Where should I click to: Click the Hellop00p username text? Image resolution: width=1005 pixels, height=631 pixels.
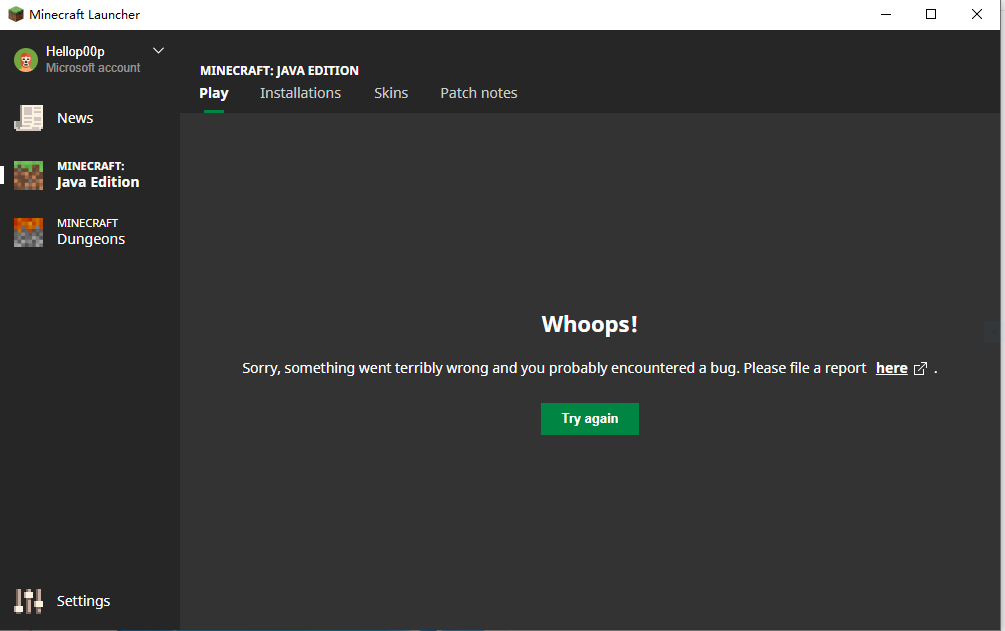click(x=75, y=51)
